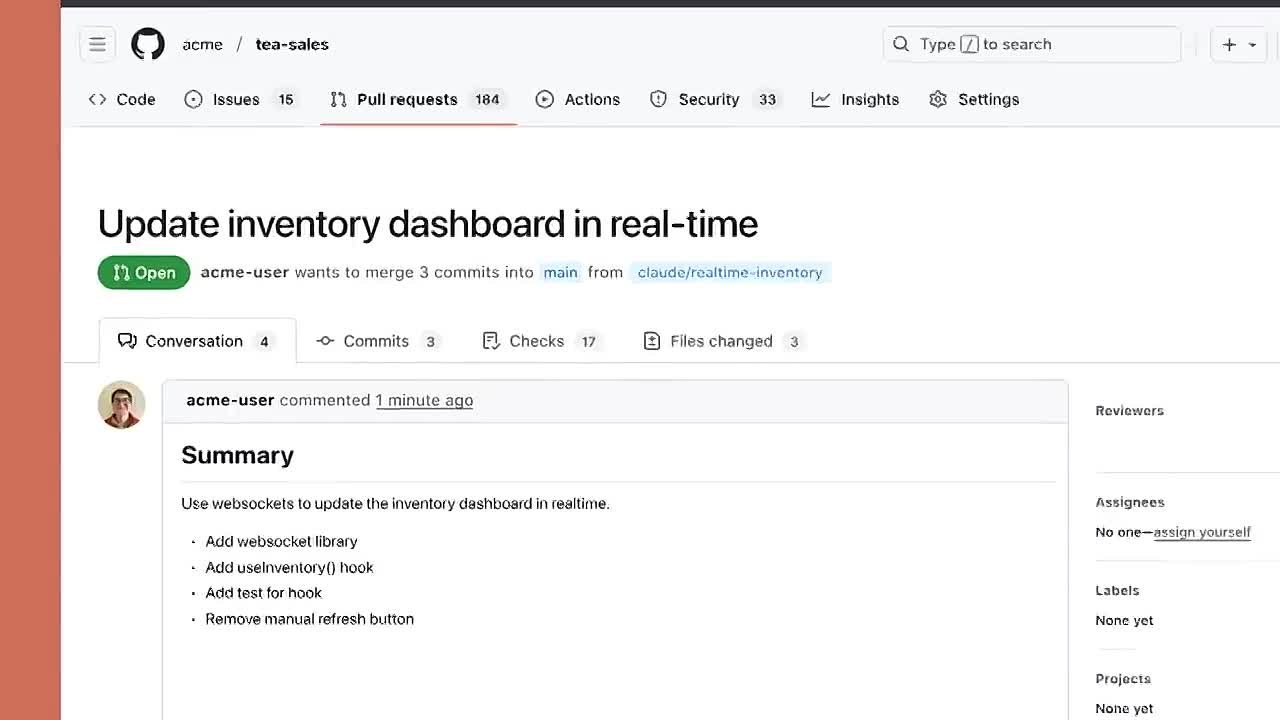
Task: Open the tea-sales repository link
Action: 292,44
